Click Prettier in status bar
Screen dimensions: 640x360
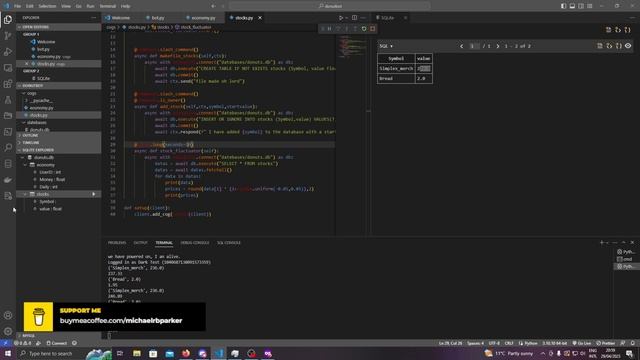pos(605,343)
